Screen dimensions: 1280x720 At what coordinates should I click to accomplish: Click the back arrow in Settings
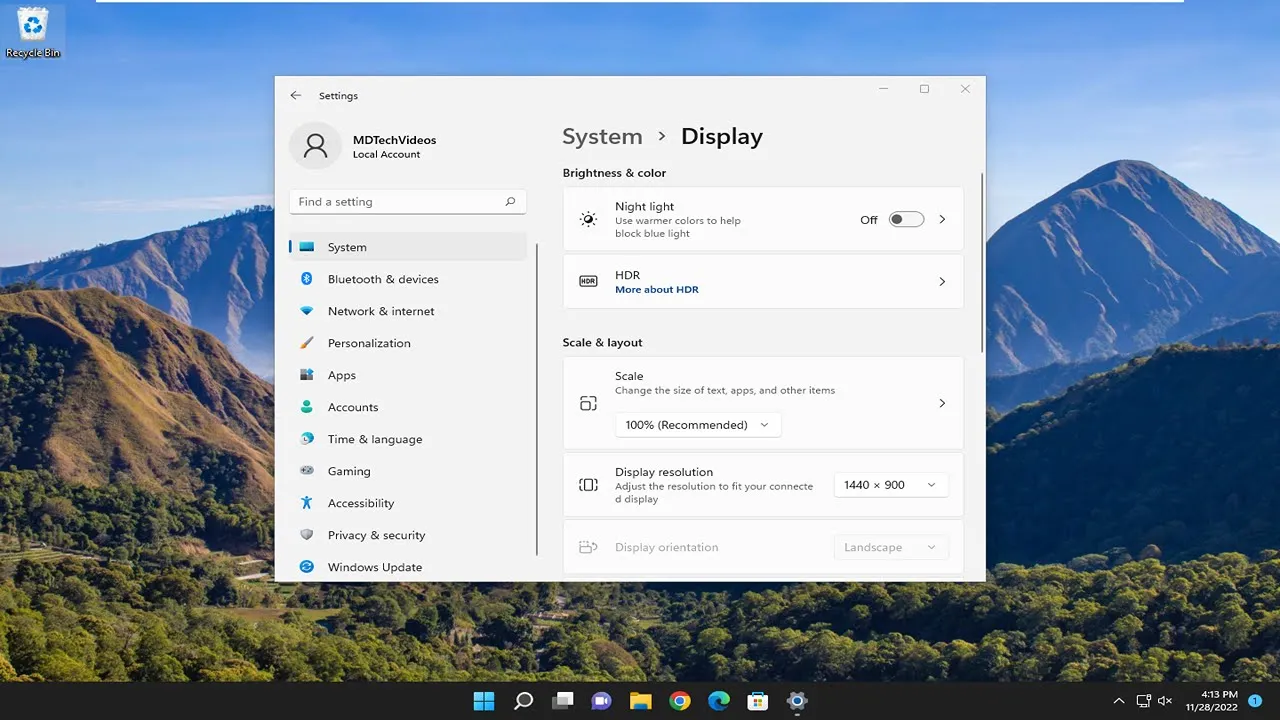click(295, 96)
